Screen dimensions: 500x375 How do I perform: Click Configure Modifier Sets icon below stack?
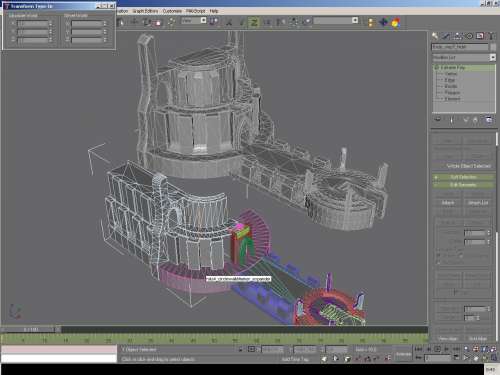pos(489,119)
